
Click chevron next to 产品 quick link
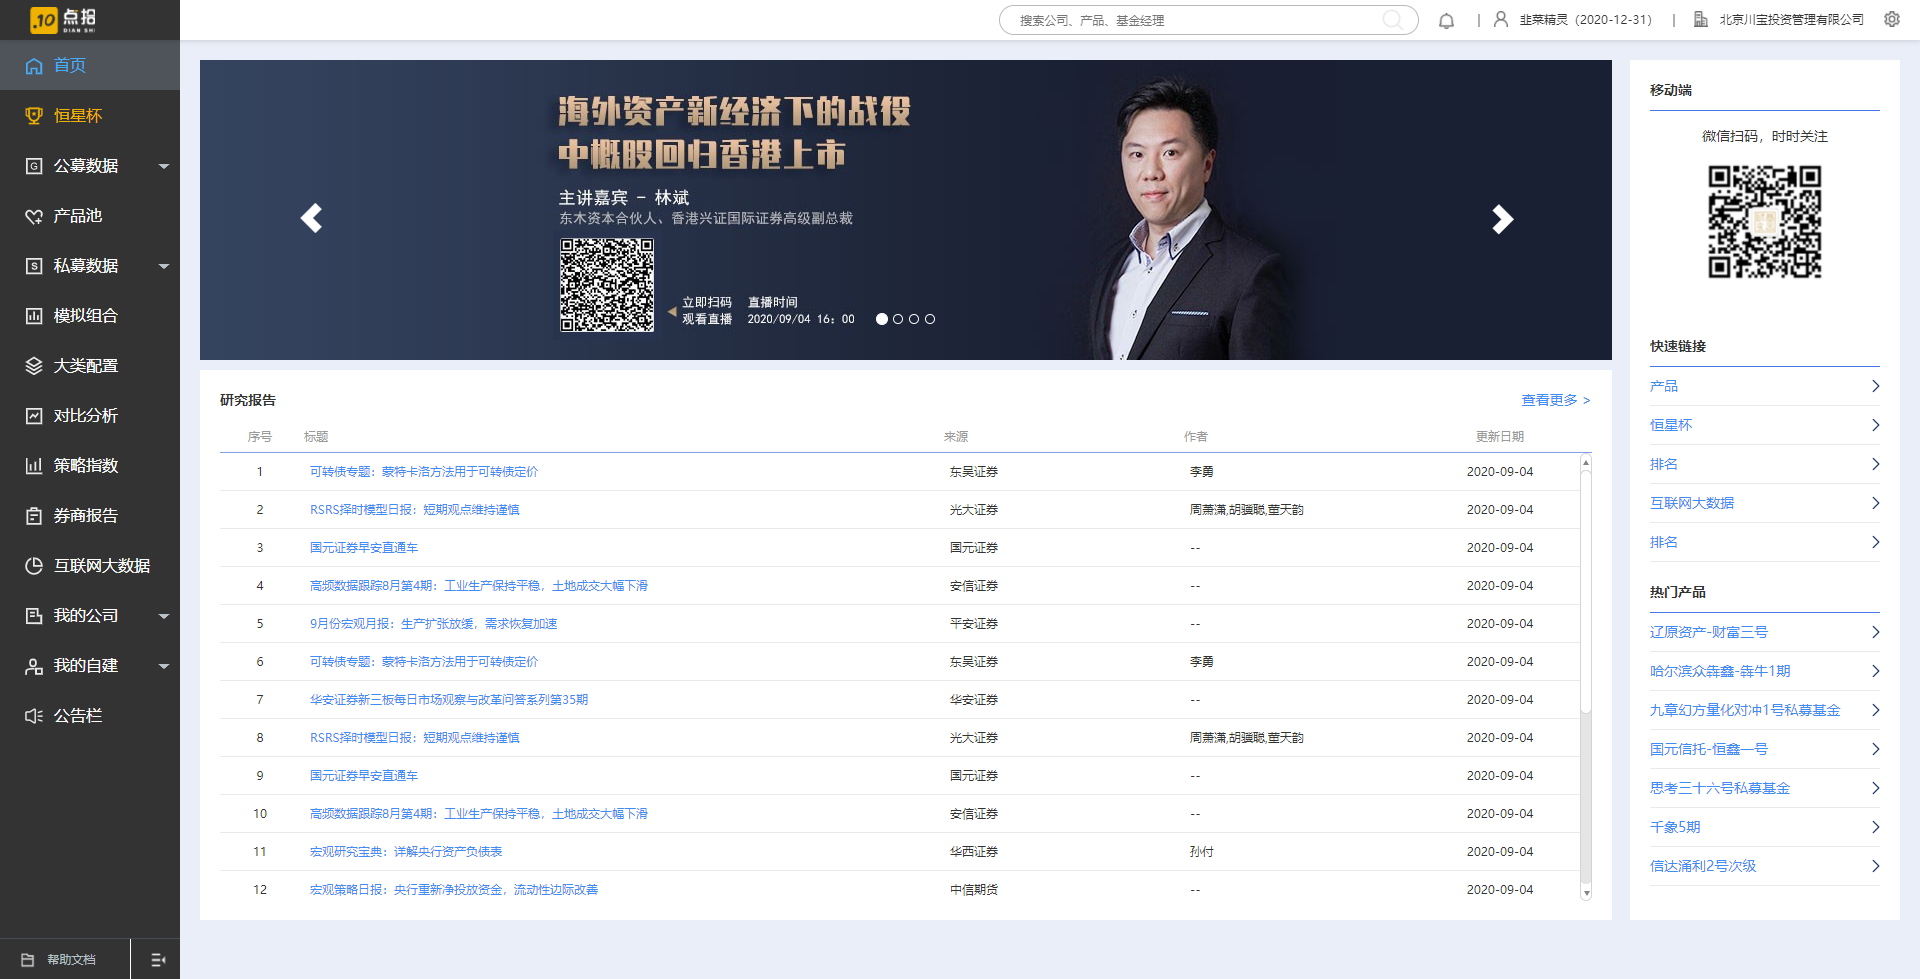pos(1875,386)
